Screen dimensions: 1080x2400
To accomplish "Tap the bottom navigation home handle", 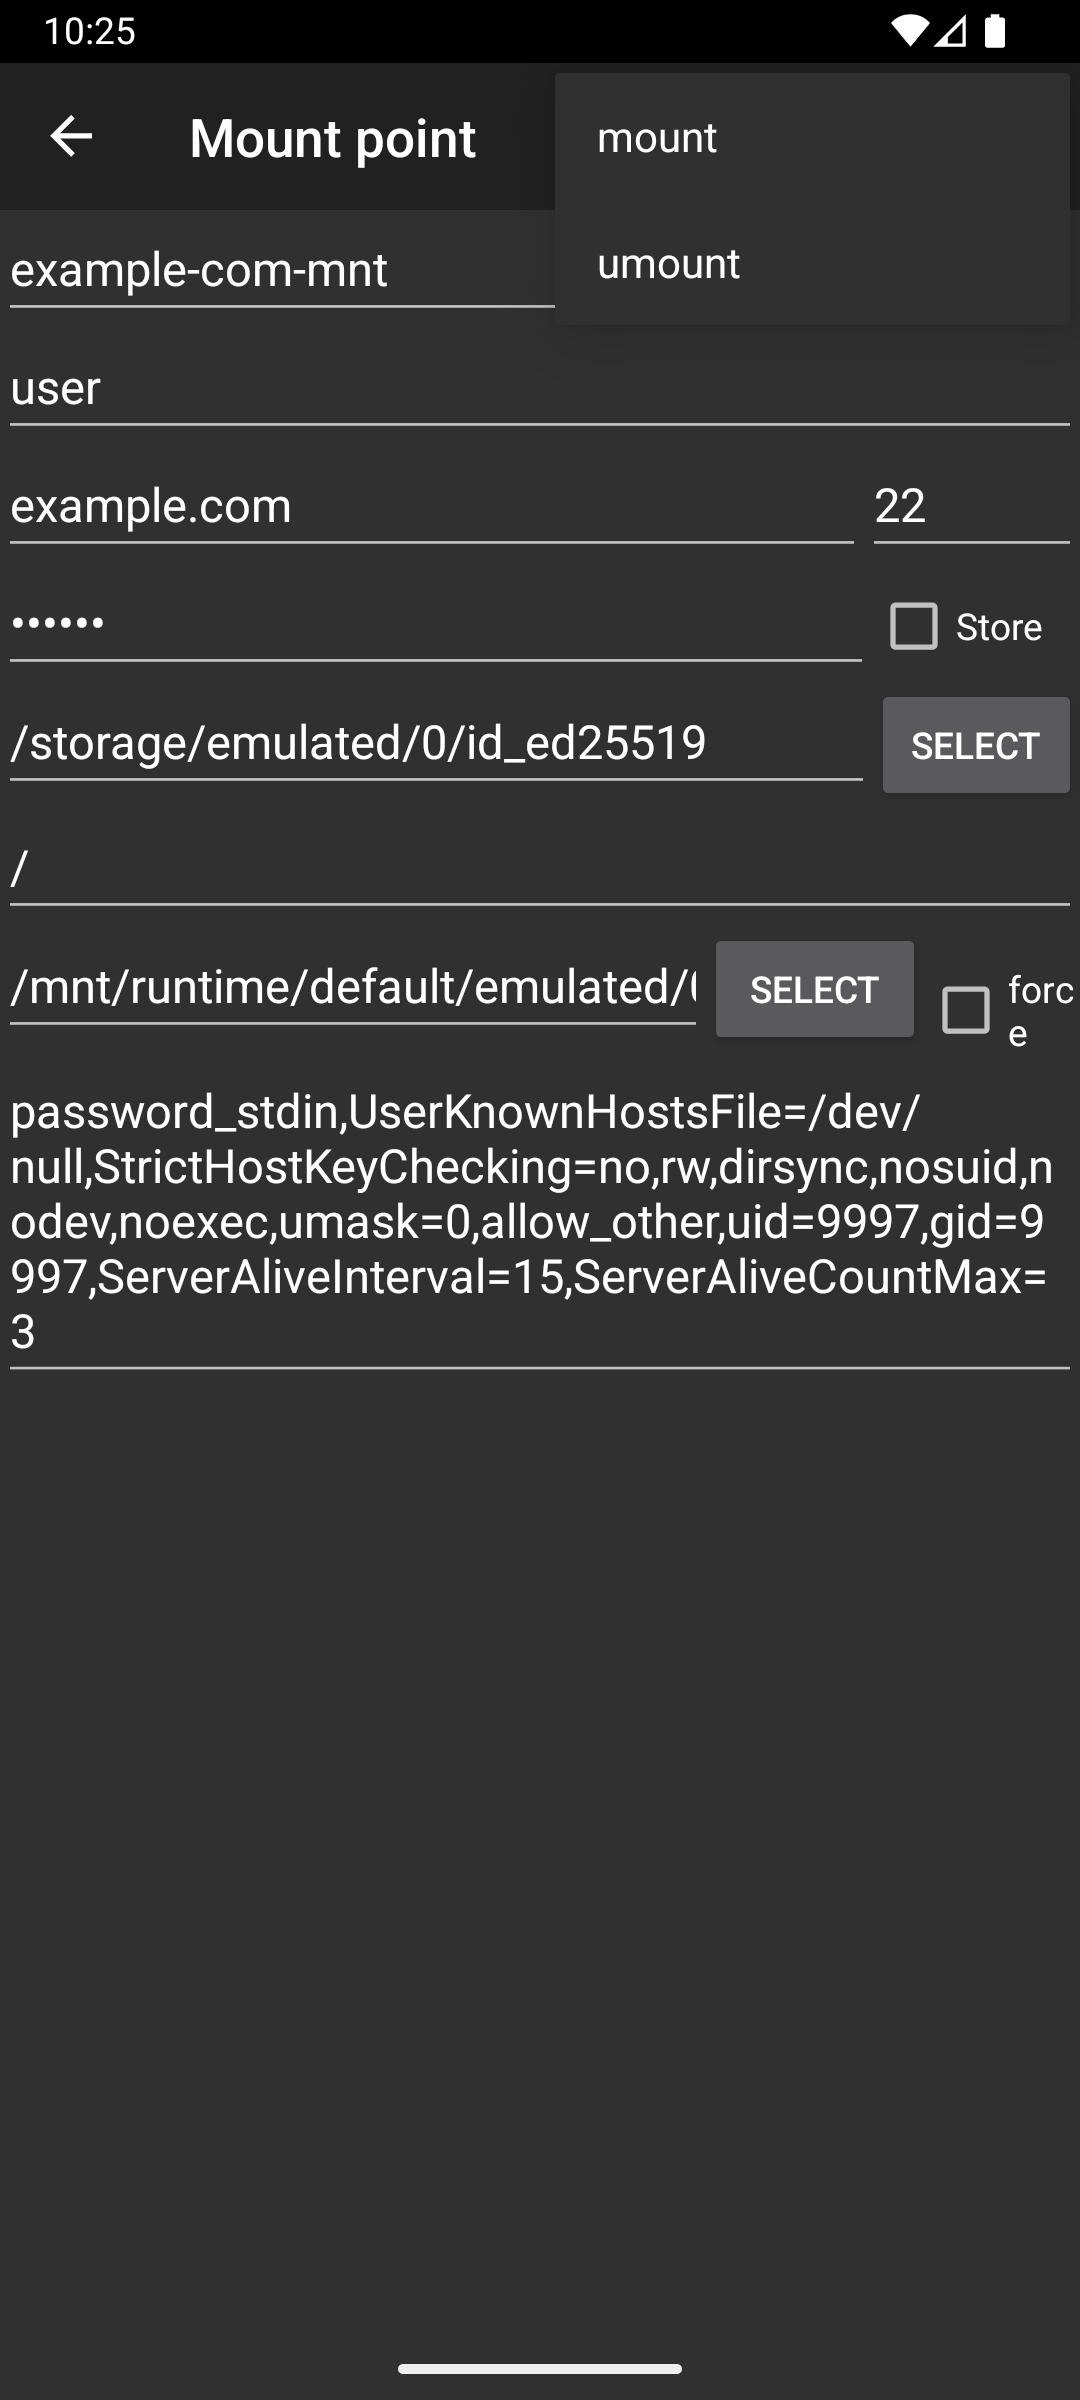I will (540, 2368).
